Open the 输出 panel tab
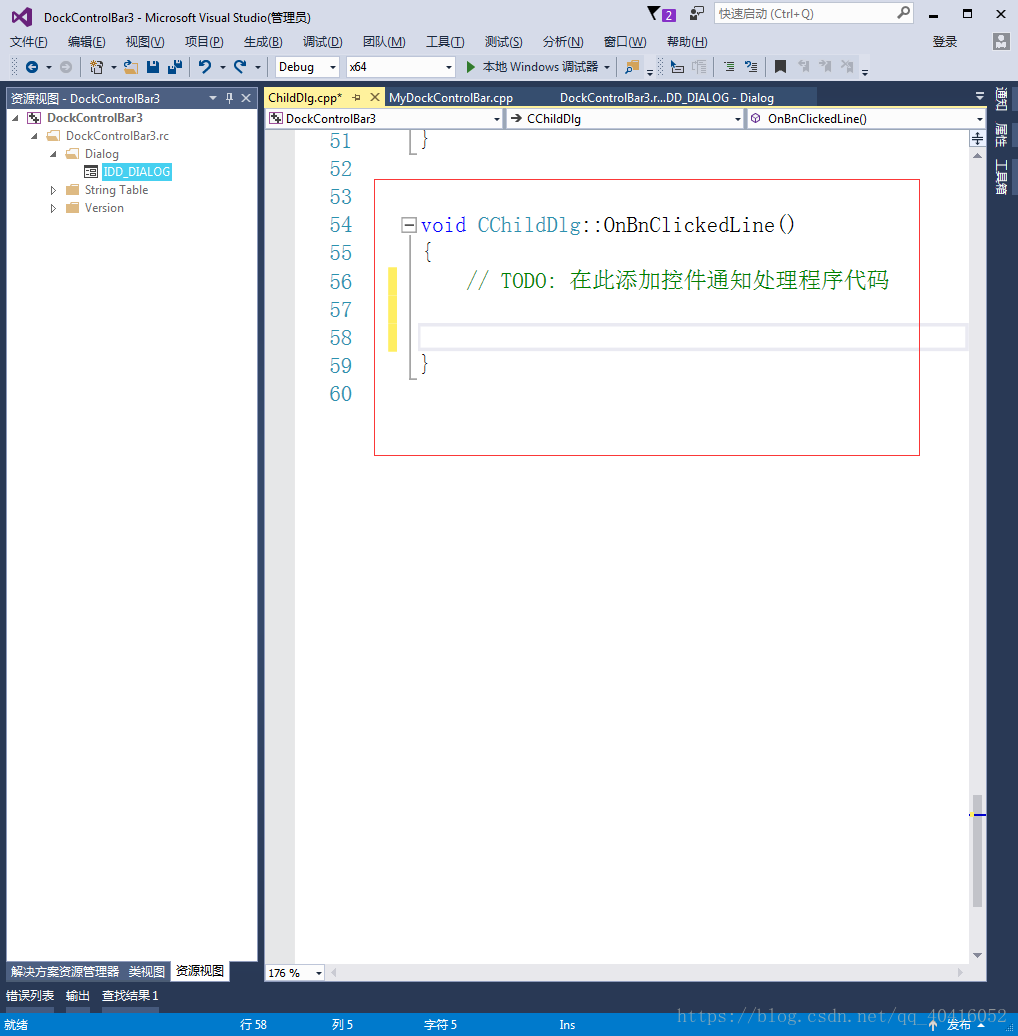The image size is (1018, 1036). (x=77, y=995)
